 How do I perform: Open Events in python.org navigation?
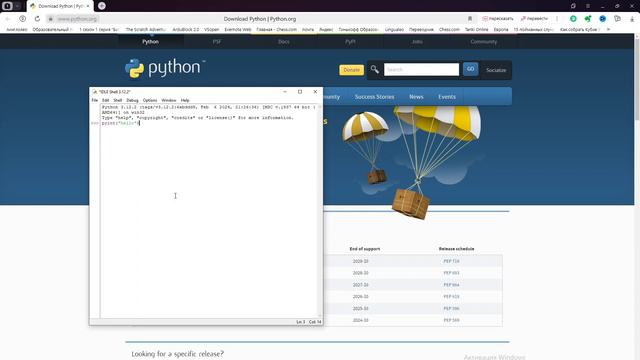pos(447,97)
